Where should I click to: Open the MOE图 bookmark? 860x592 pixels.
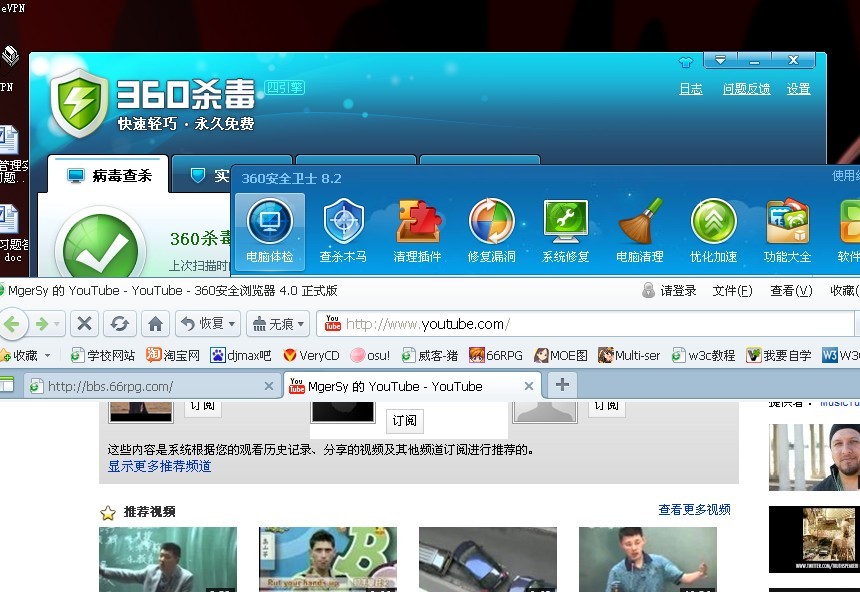561,356
